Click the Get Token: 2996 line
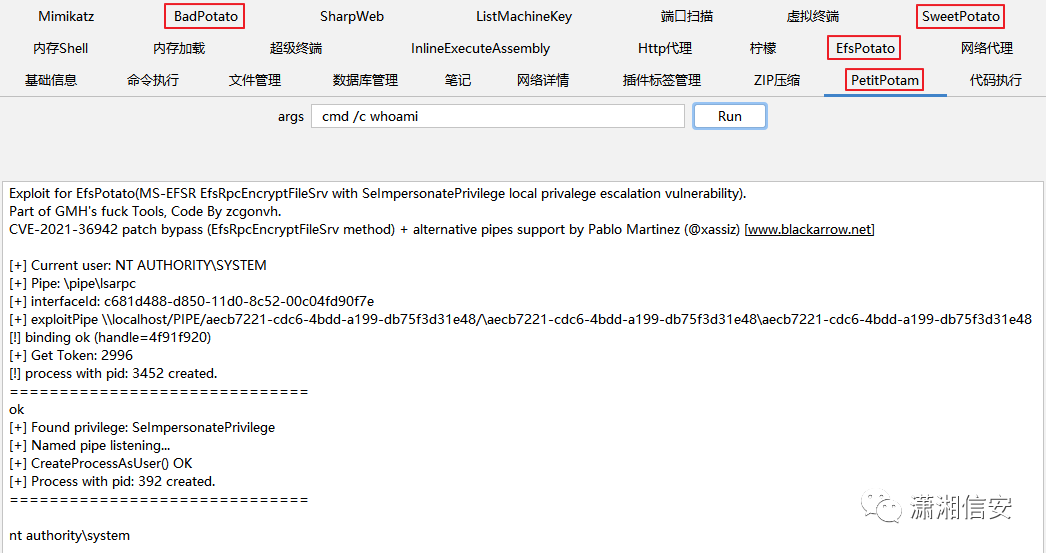The height and width of the screenshot is (553, 1046). coord(71,356)
